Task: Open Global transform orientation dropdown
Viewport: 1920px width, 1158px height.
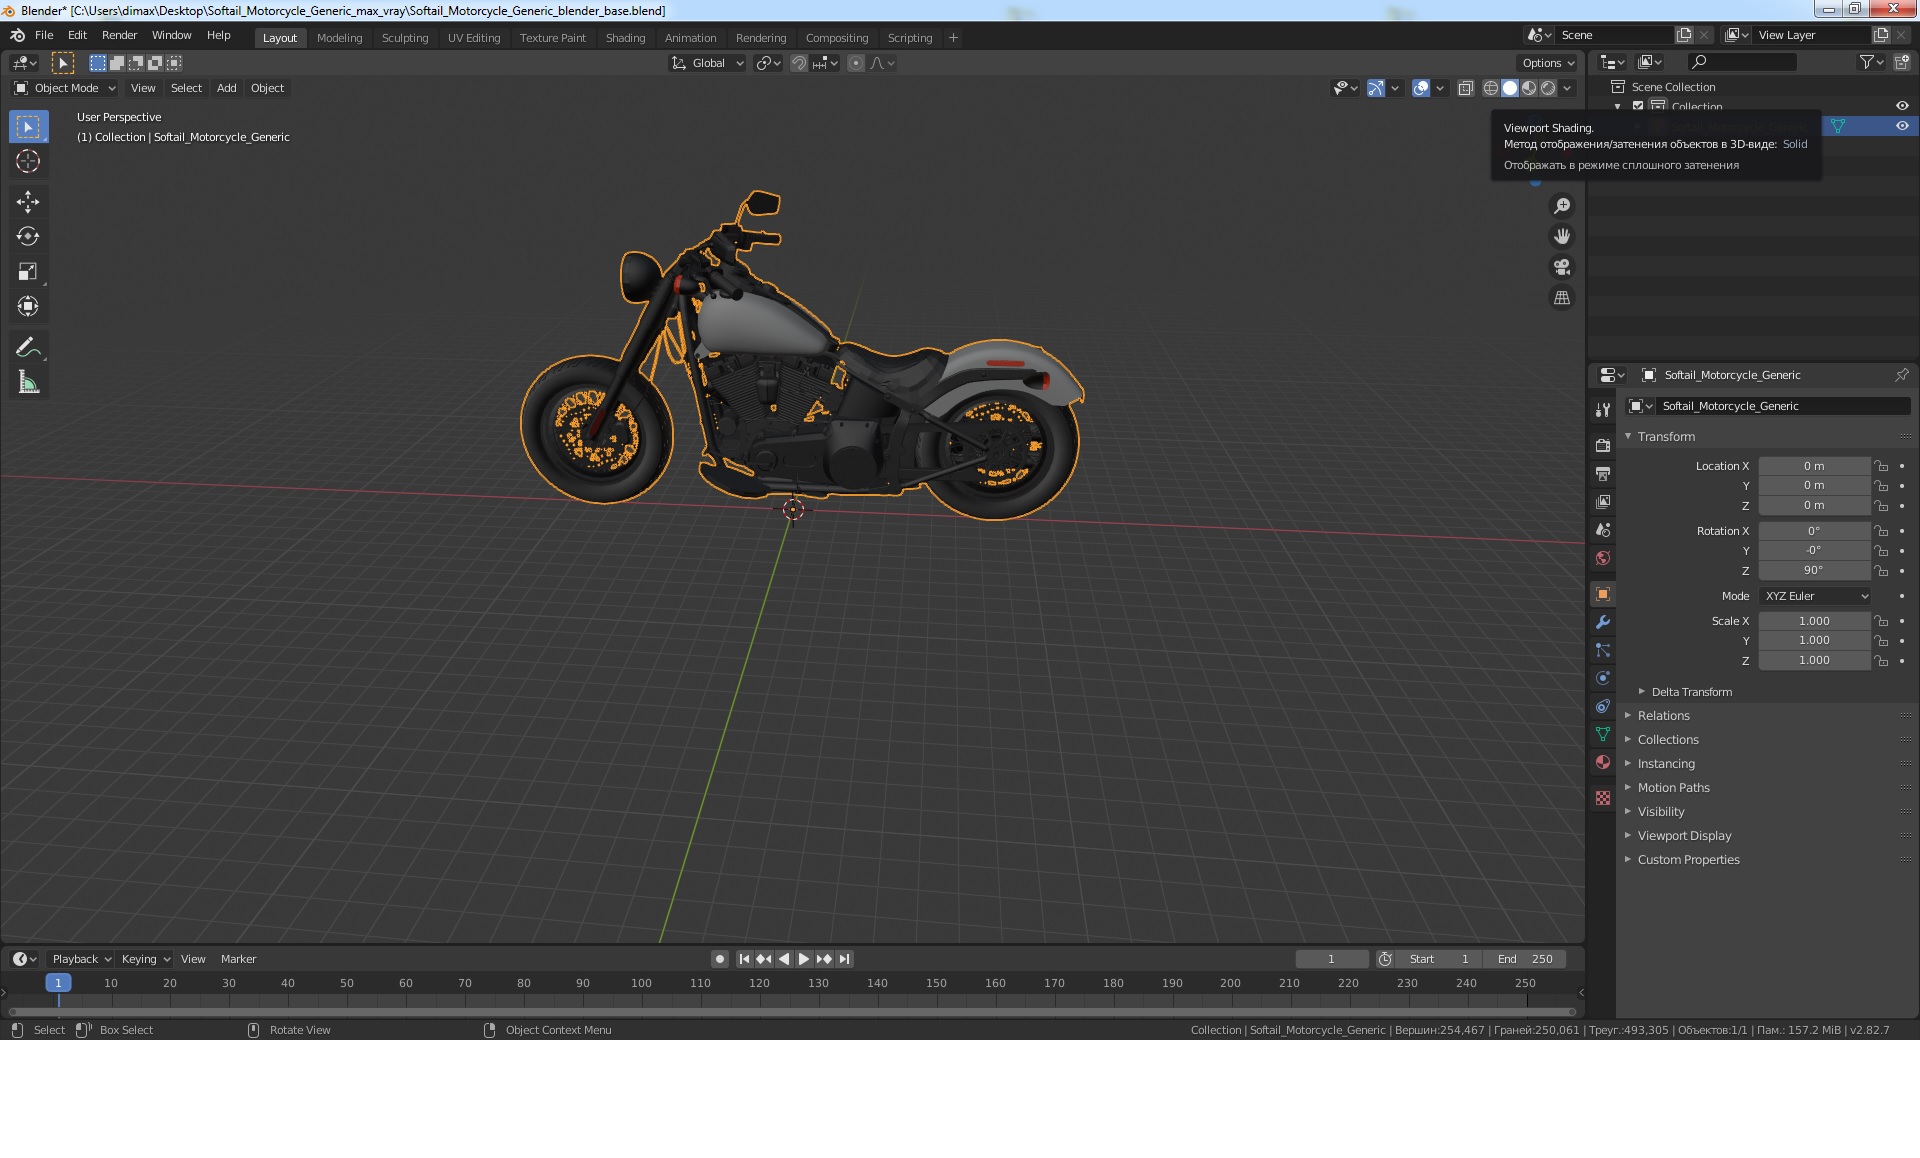Action: coord(707,63)
